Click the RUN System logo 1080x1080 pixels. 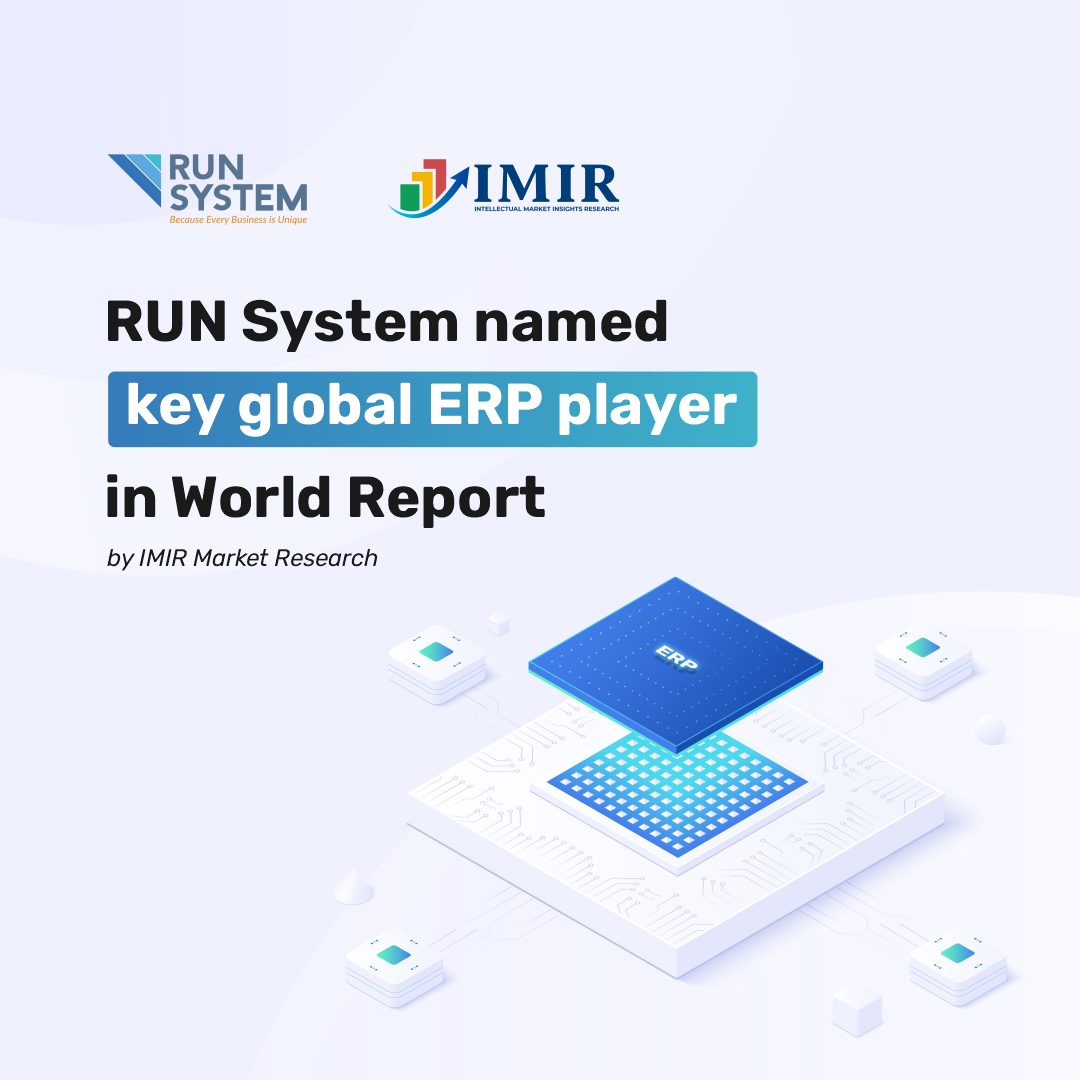208,189
